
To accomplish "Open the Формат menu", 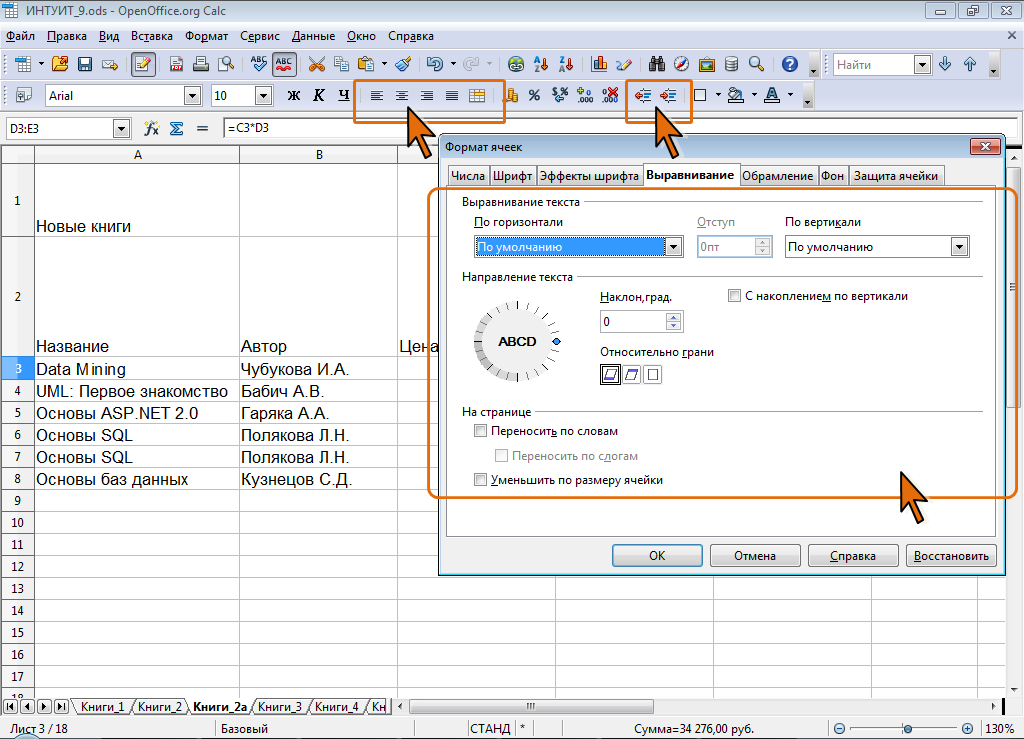I will pos(206,36).
